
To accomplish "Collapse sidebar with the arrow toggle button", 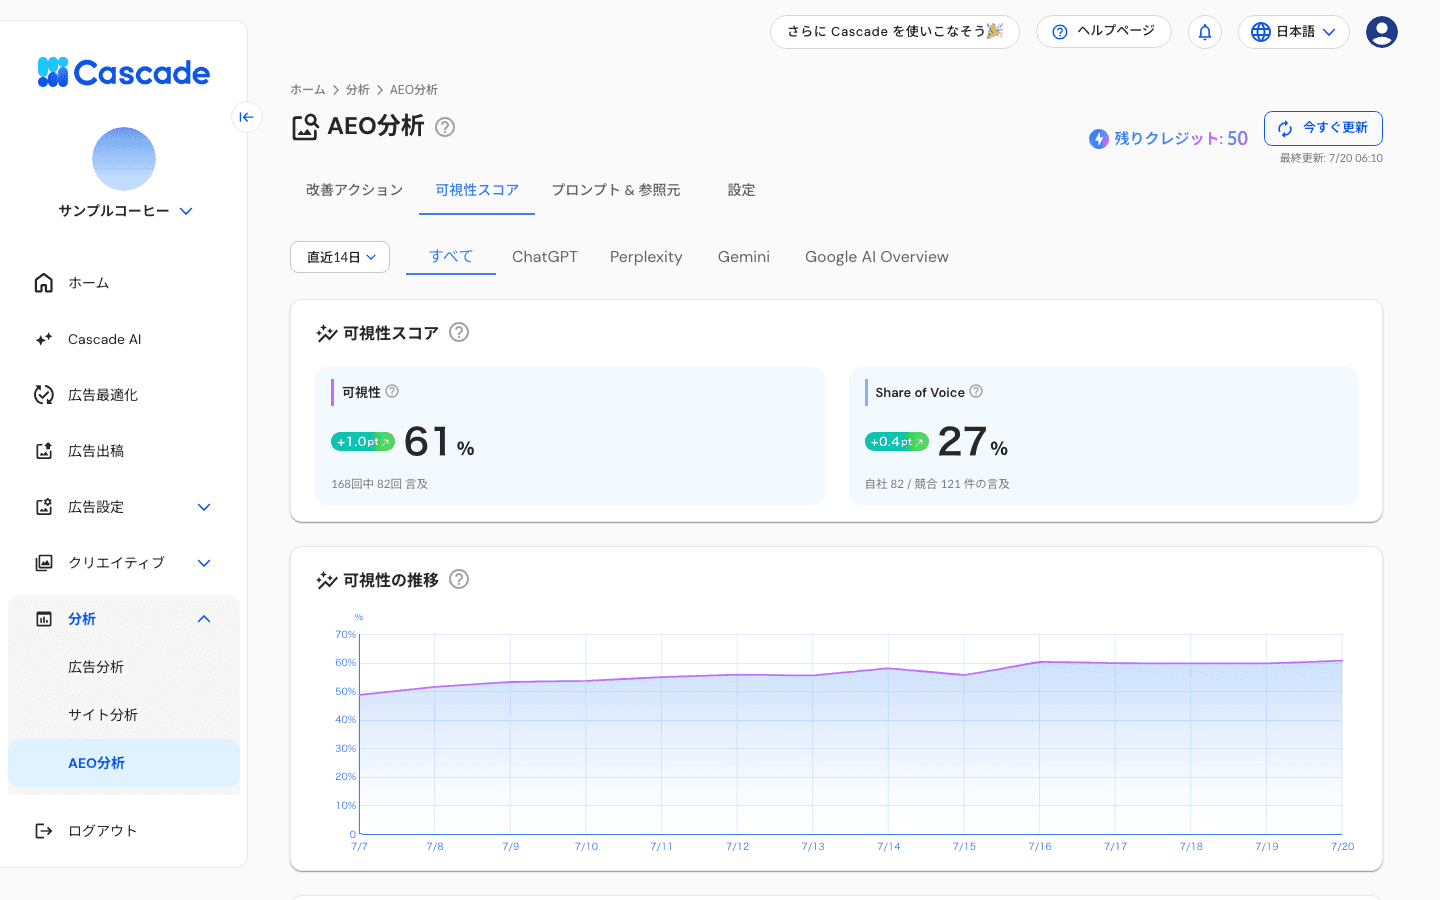I will coord(246,117).
